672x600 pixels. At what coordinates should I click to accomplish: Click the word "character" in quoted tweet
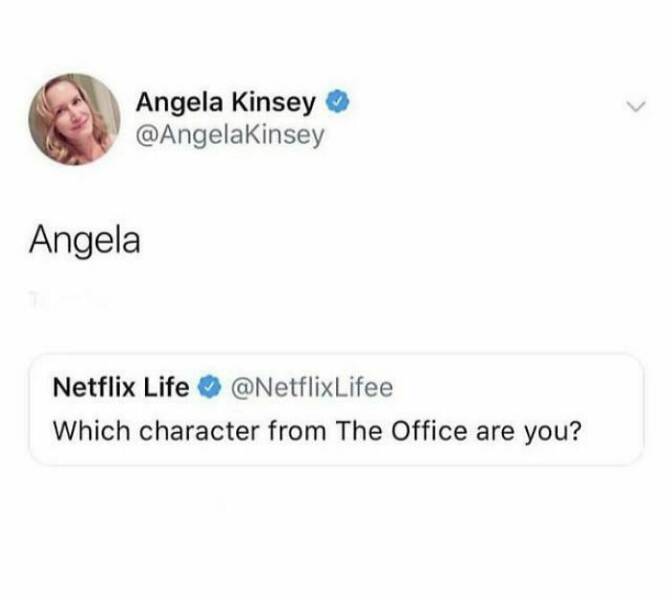199,431
